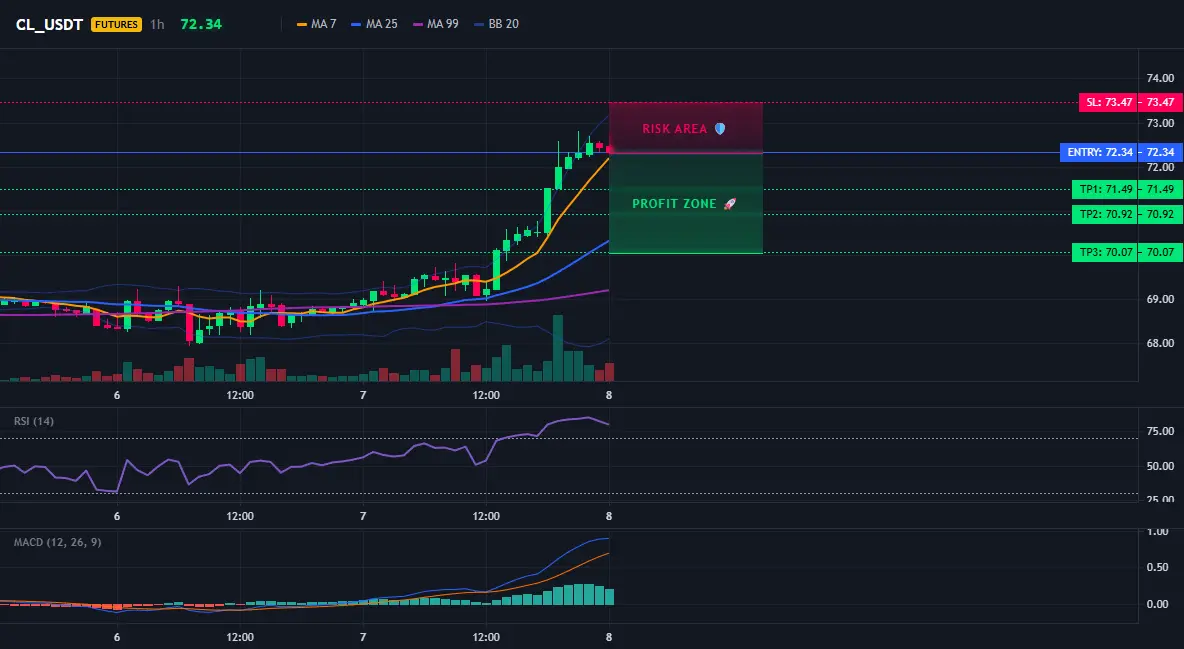Select the 1h timeframe label
The height and width of the screenshot is (649, 1184).
click(157, 24)
